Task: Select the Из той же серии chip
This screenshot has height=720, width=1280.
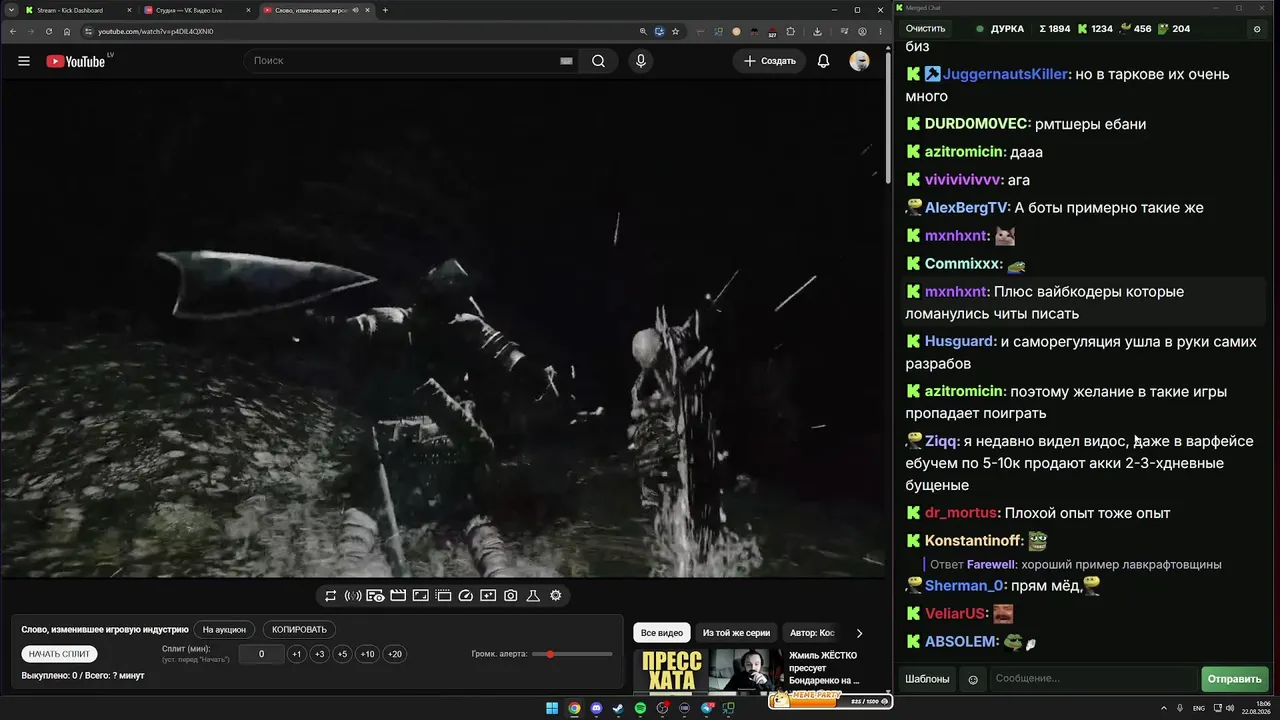Action: tap(736, 633)
